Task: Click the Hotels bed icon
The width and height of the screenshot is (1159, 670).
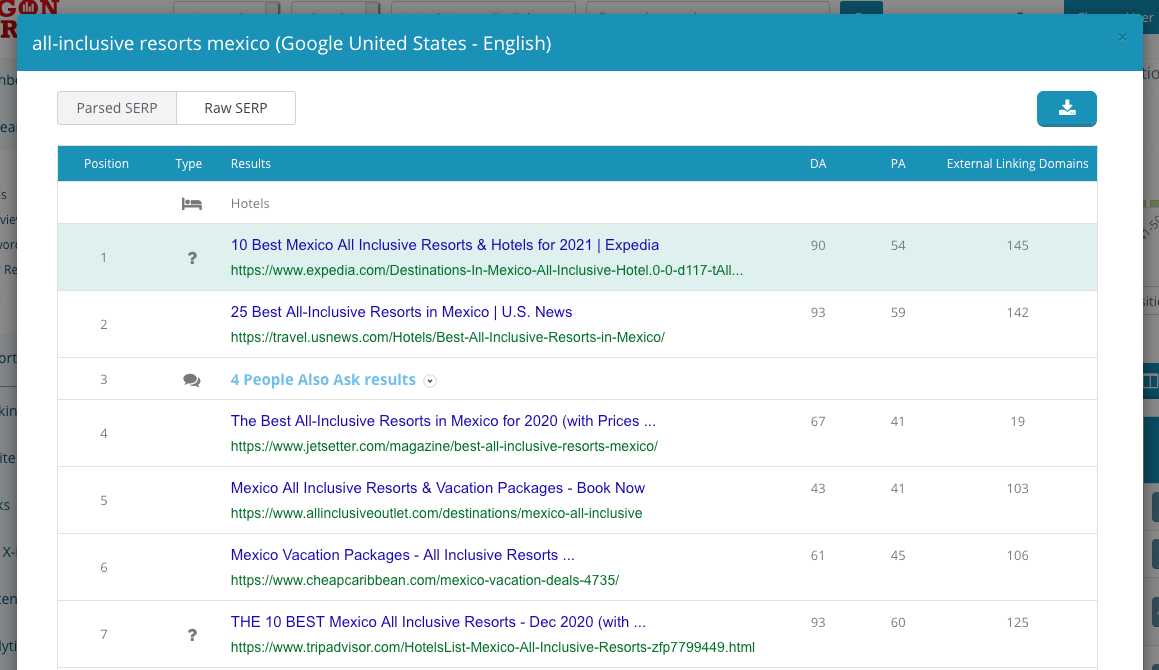Action: (x=191, y=203)
